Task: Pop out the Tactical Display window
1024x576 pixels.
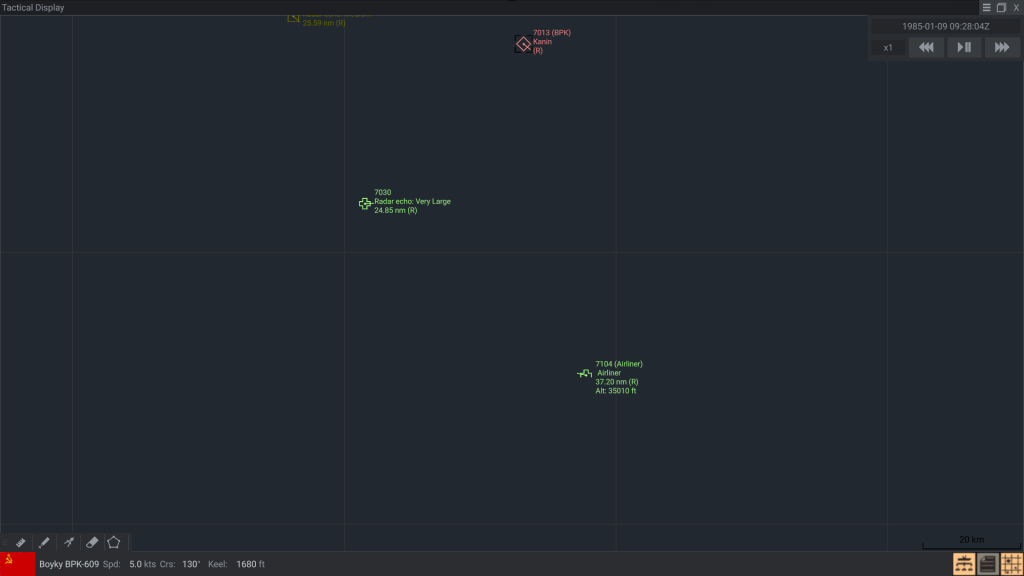Action: [x=1001, y=7]
